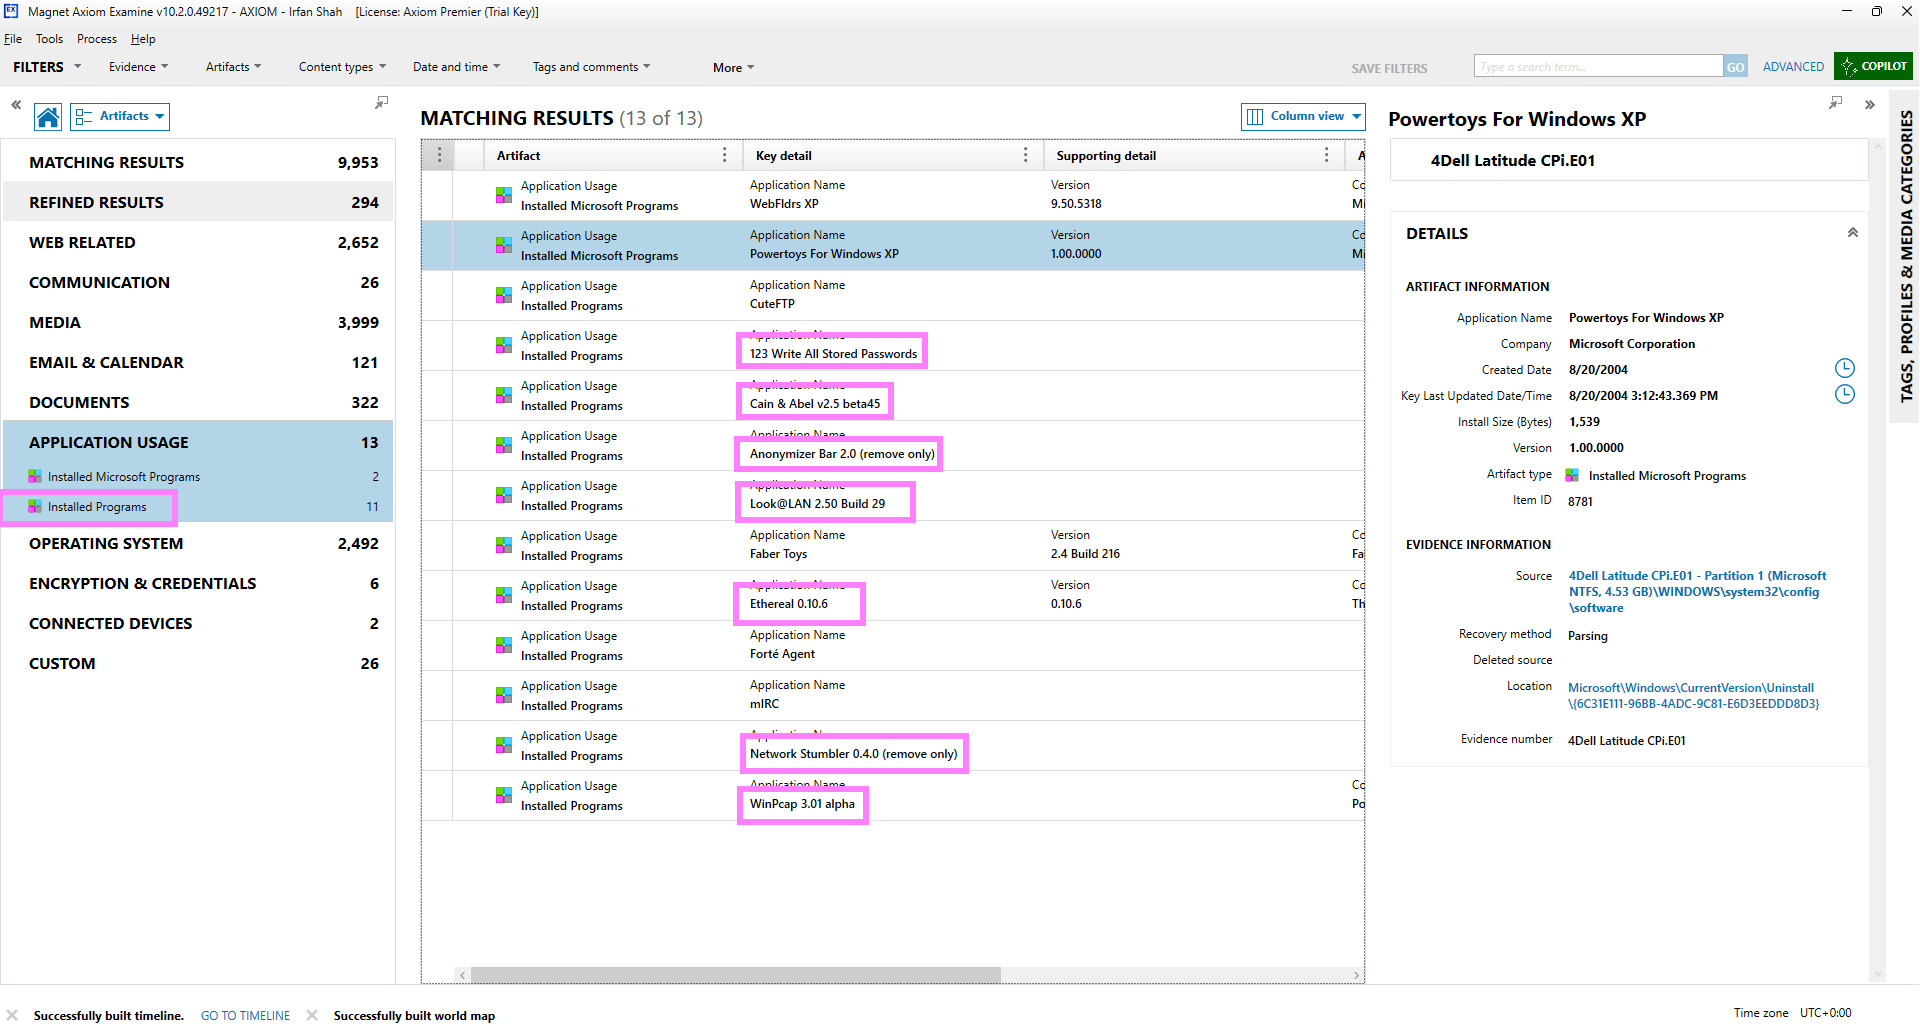Open the Artifacts explorer view dropdown
The height and width of the screenshot is (1030, 1920).
[x=120, y=117]
